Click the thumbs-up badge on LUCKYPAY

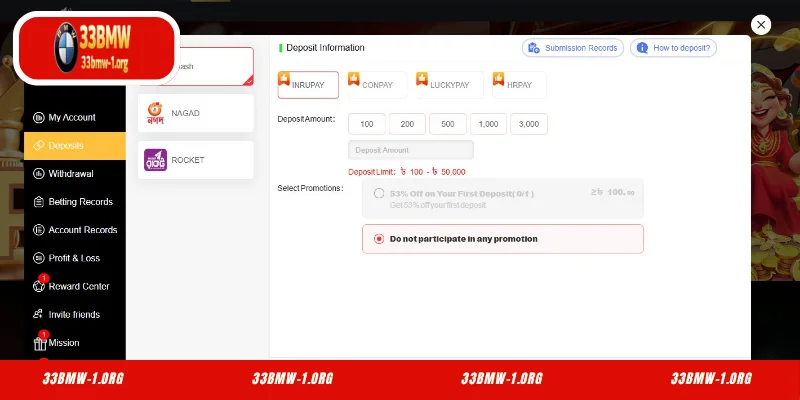coord(422,79)
